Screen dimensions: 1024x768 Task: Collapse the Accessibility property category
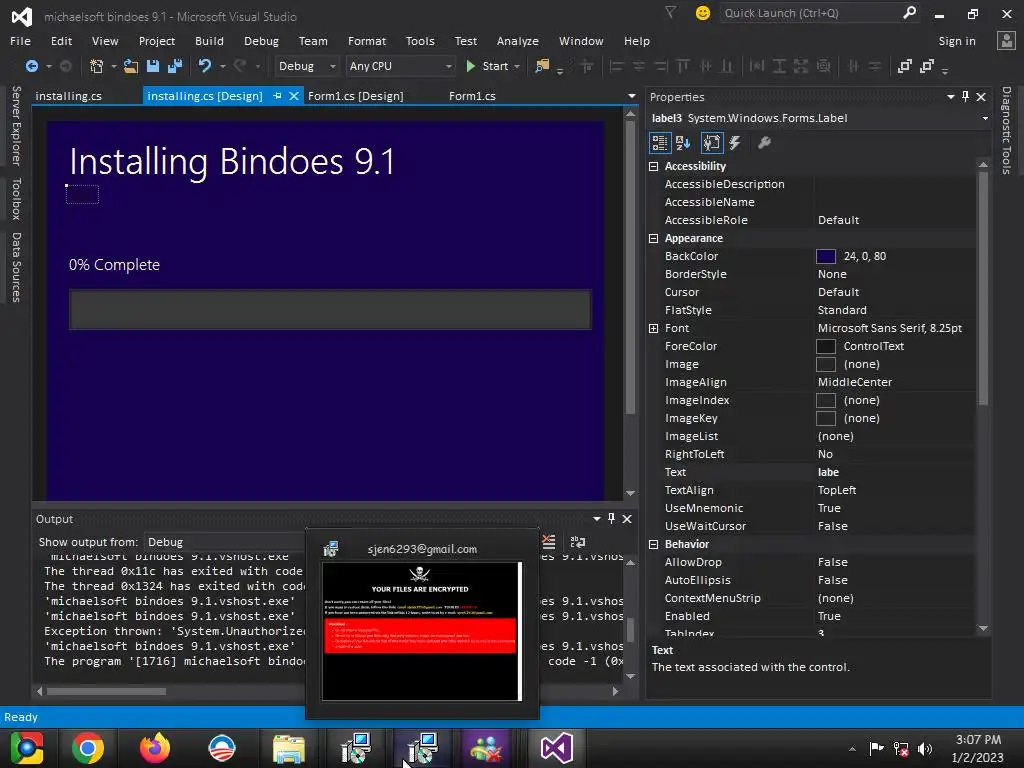(653, 167)
